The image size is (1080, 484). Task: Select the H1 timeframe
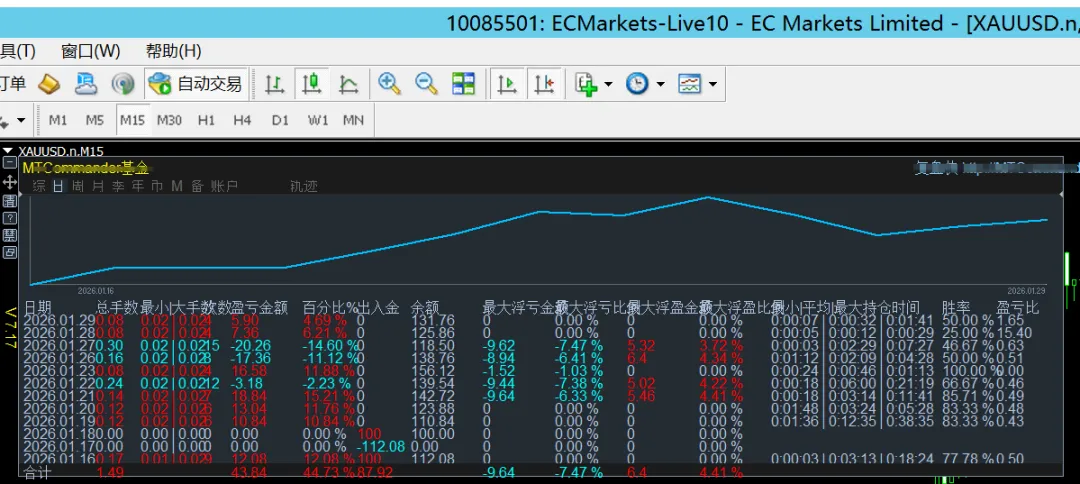click(206, 120)
